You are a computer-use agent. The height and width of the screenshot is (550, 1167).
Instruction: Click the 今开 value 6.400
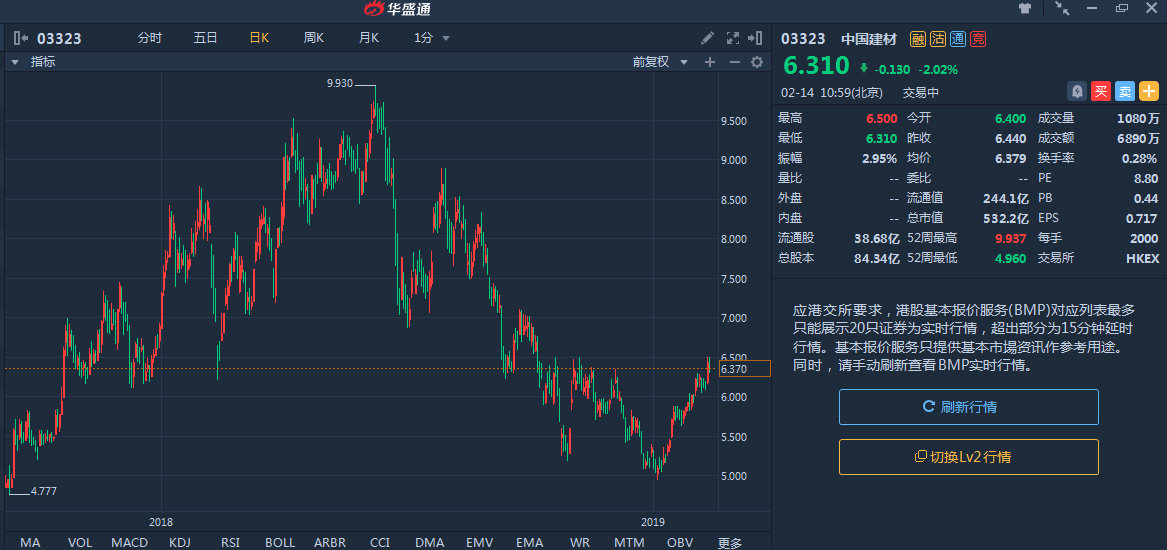[1011, 118]
